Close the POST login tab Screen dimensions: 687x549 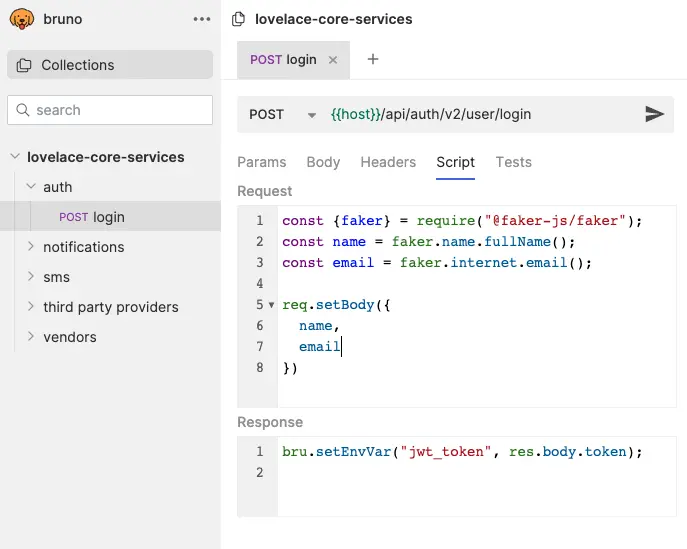point(333,60)
